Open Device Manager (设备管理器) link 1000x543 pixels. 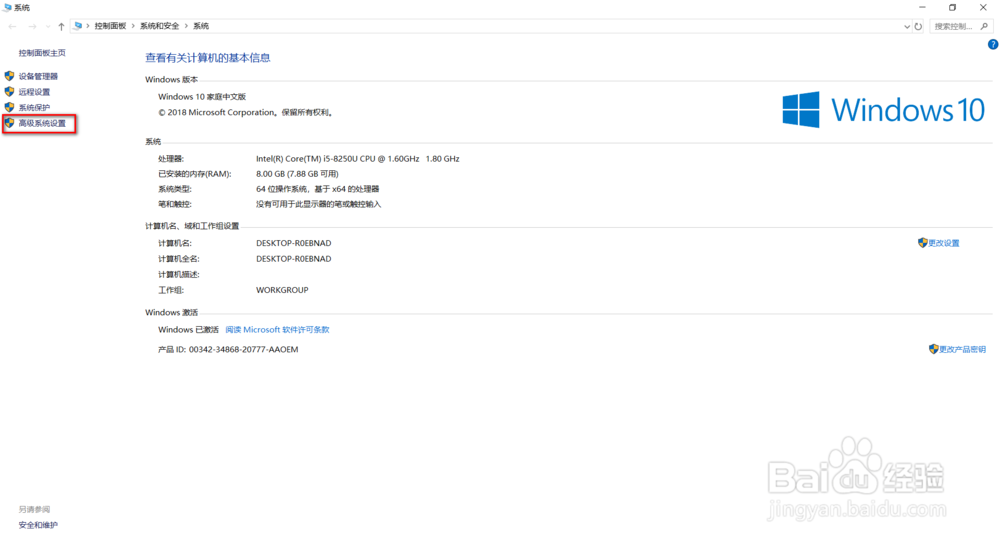[x=38, y=76]
